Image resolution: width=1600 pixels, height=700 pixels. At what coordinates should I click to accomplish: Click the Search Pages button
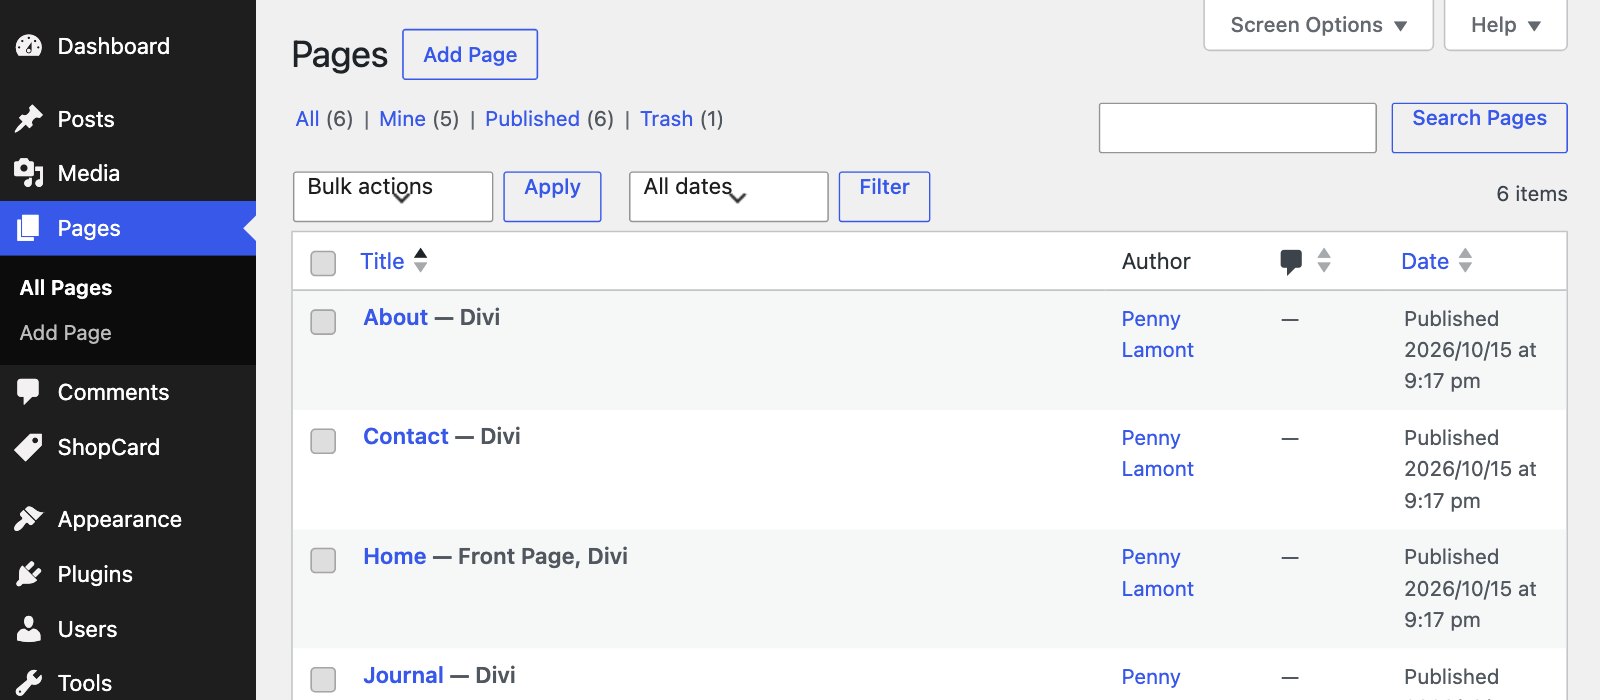click(x=1479, y=128)
